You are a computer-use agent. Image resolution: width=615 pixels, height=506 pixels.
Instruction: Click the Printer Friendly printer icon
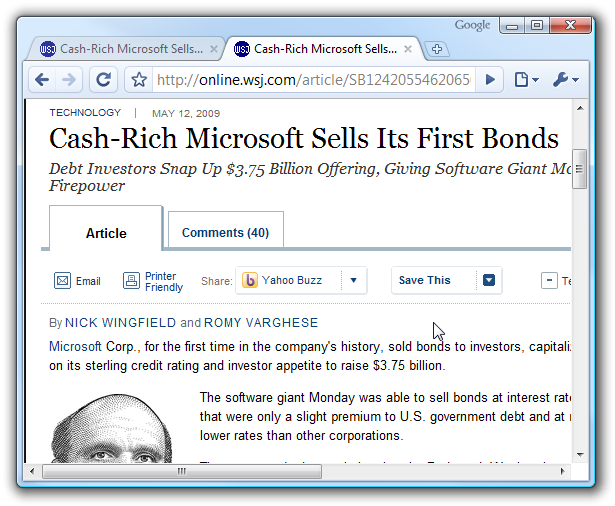pyautogui.click(x=131, y=280)
